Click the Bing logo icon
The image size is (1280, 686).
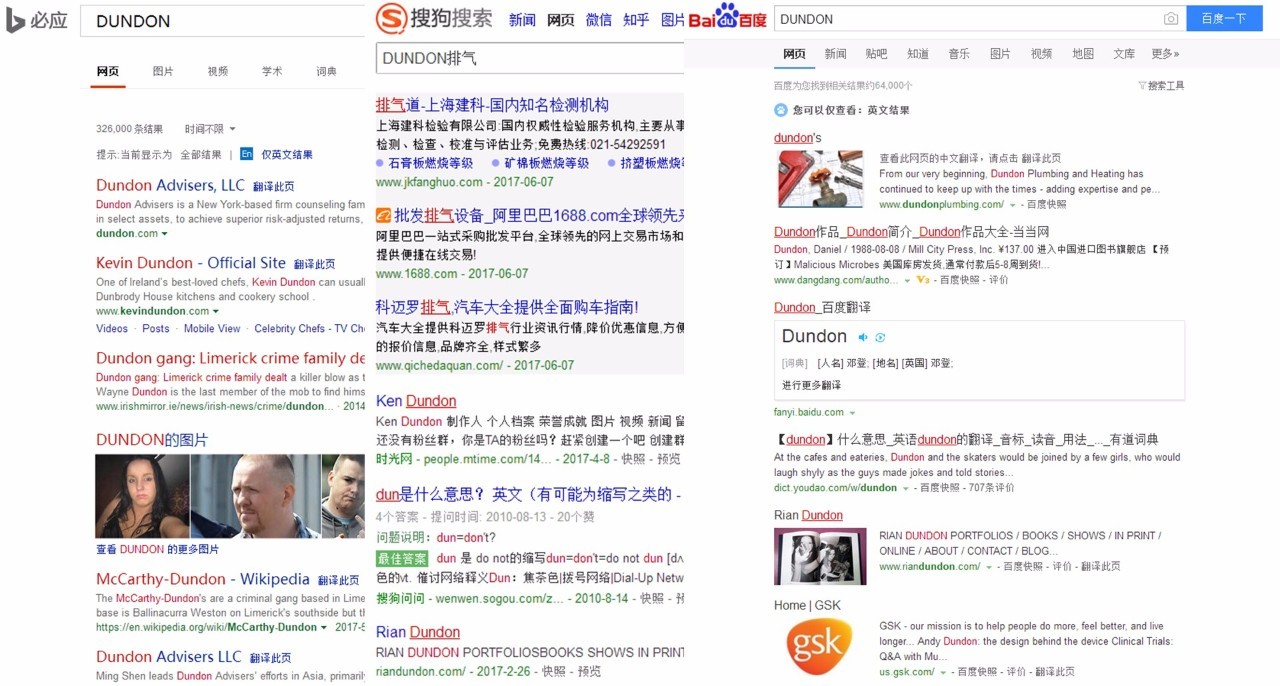tap(16, 20)
